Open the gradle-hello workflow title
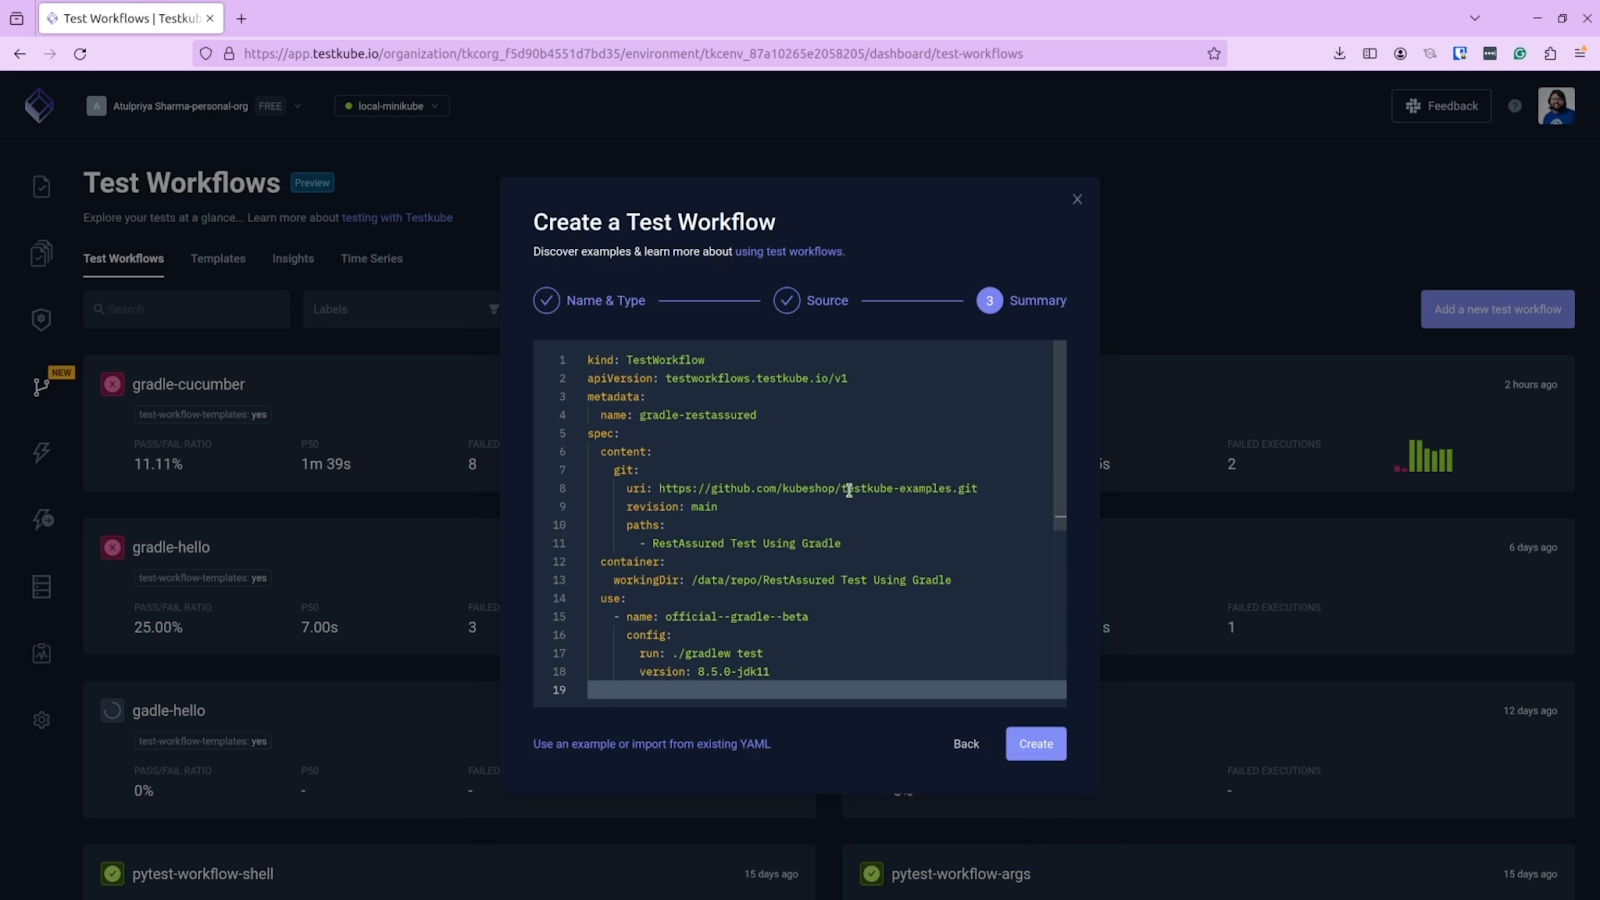Viewport: 1600px width, 900px height. pyautogui.click(x=171, y=547)
